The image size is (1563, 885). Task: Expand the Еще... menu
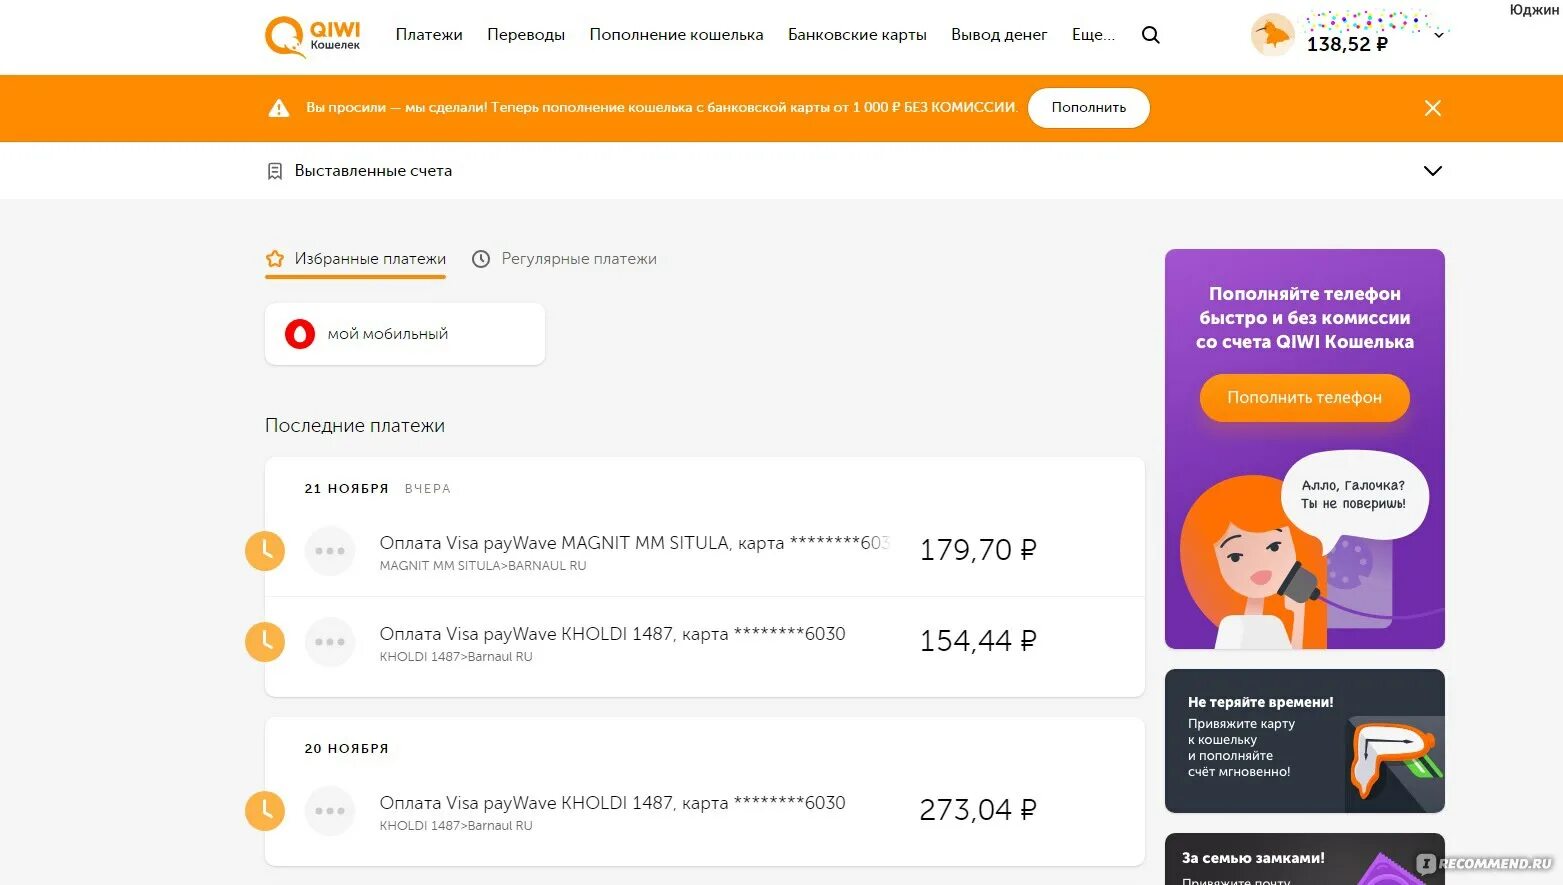tap(1093, 35)
